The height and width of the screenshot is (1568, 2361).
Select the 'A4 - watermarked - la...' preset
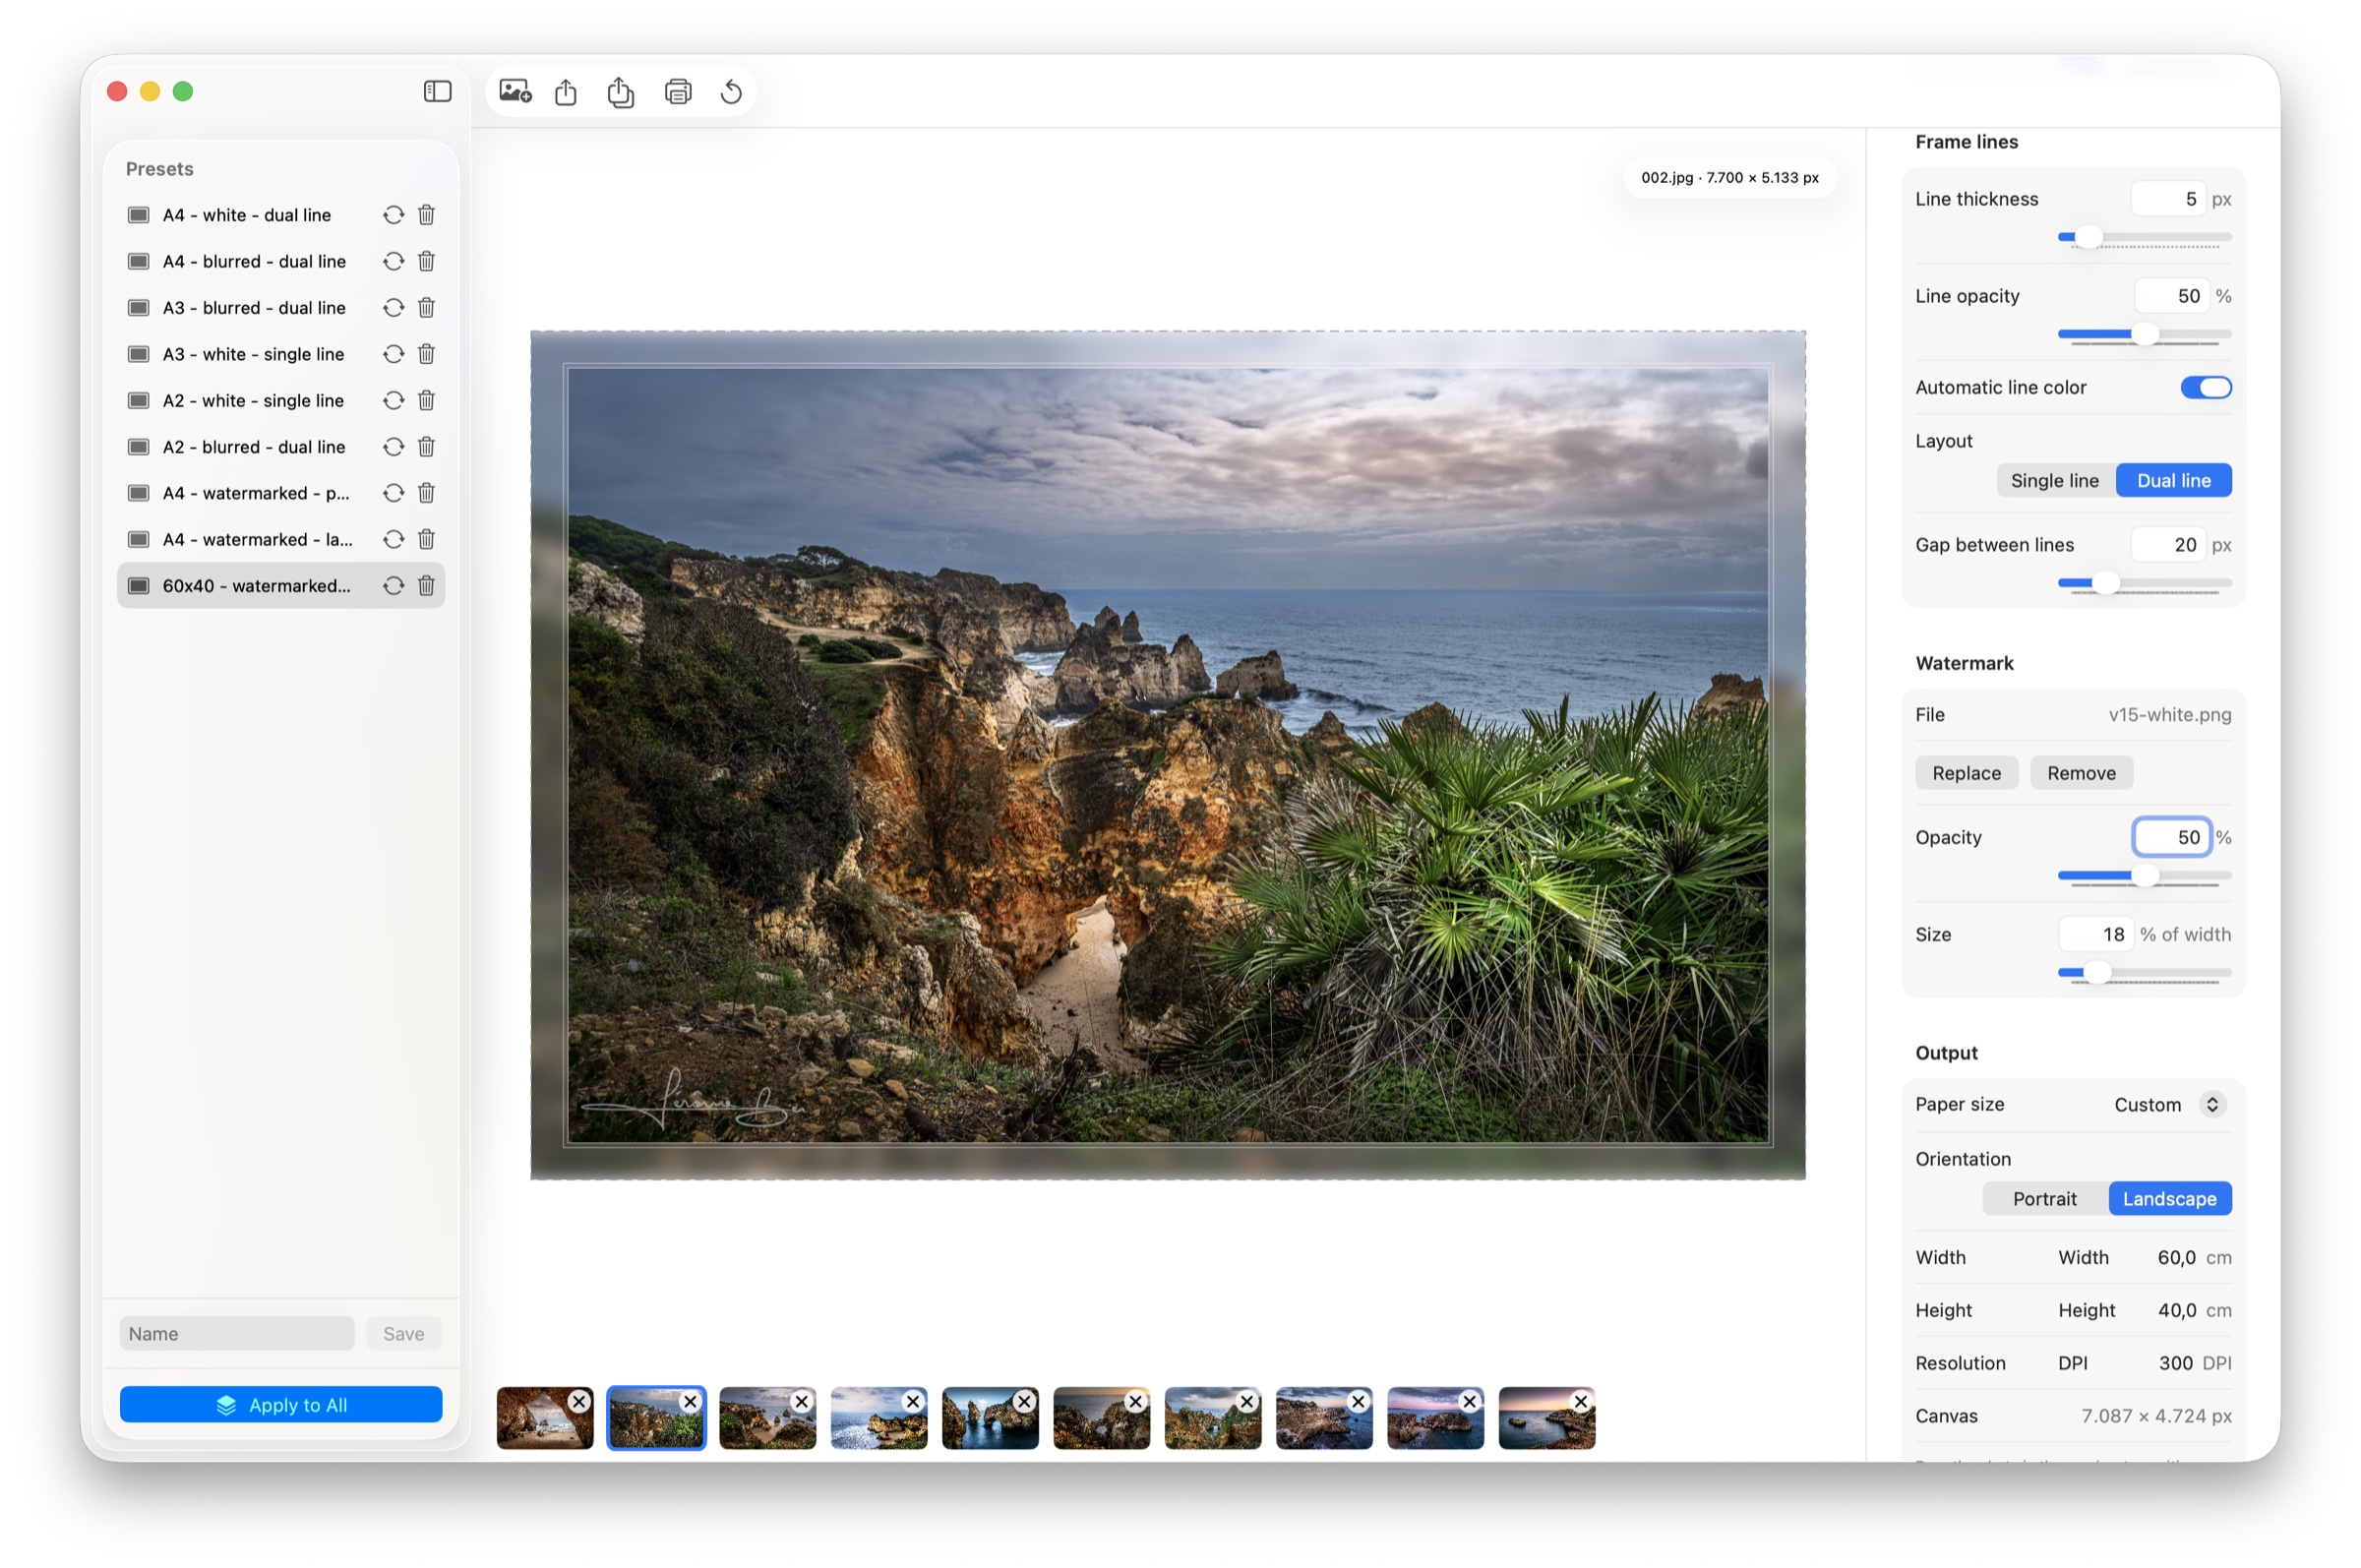click(281, 540)
